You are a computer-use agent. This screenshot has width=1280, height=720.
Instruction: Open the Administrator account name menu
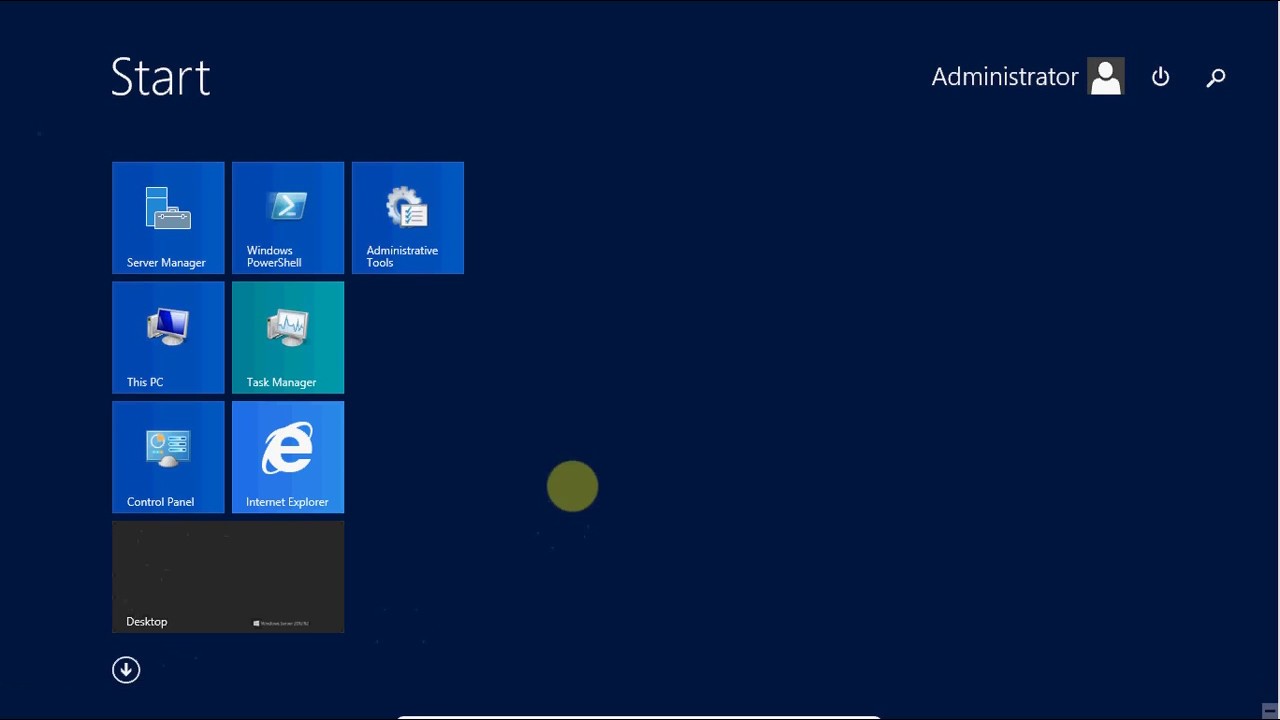click(1005, 77)
